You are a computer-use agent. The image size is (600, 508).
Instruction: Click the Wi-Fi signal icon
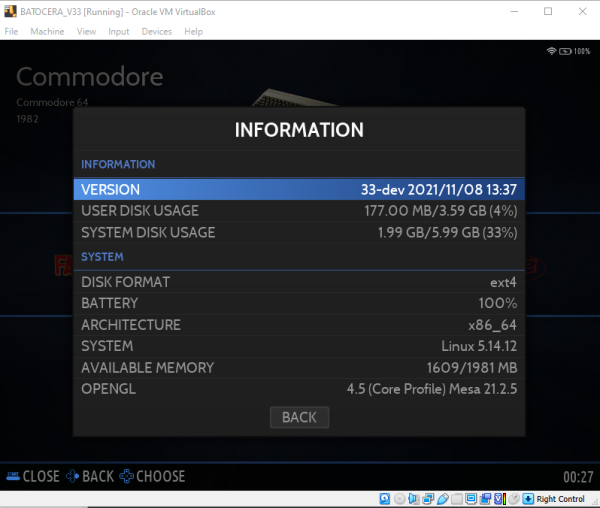click(551, 51)
